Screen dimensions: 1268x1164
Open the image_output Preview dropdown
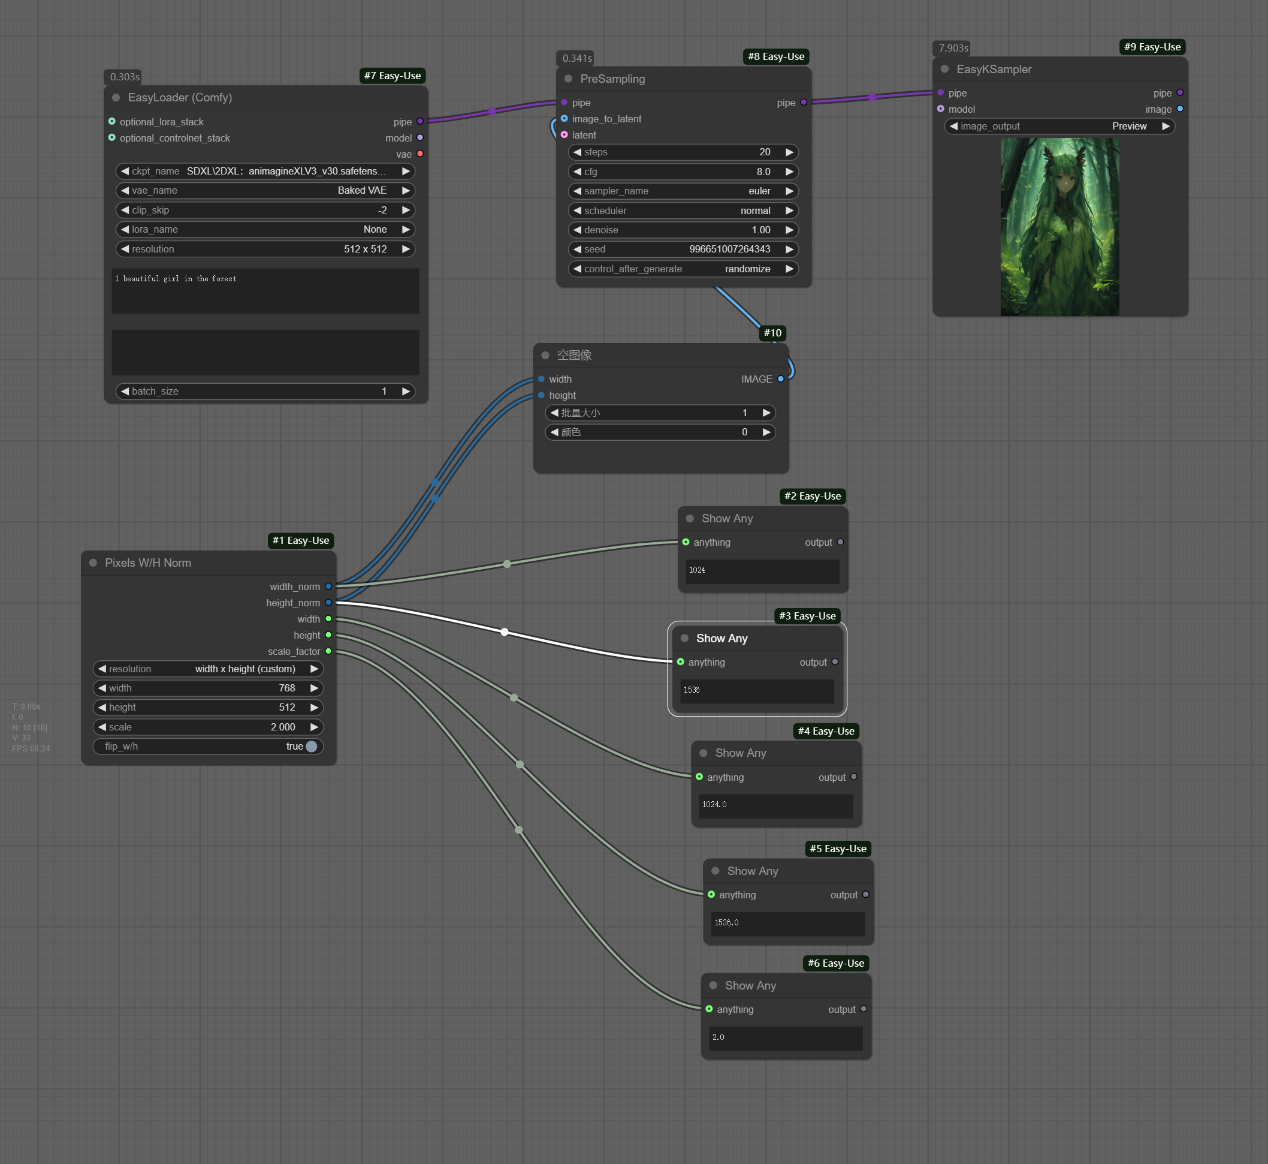click(x=1059, y=126)
